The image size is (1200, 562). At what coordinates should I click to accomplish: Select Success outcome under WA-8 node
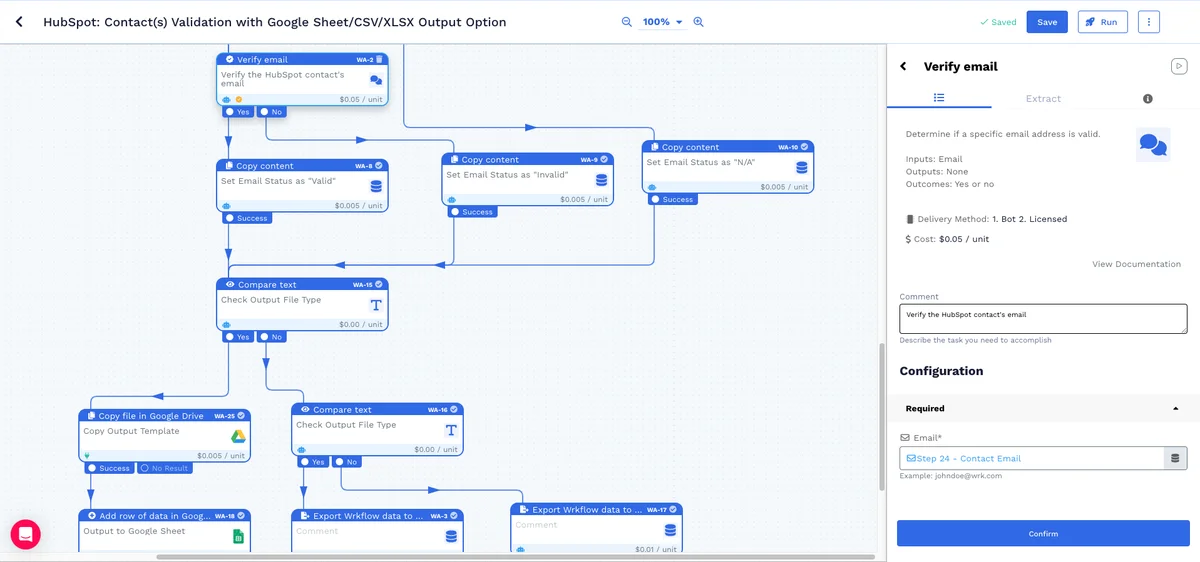coord(247,218)
